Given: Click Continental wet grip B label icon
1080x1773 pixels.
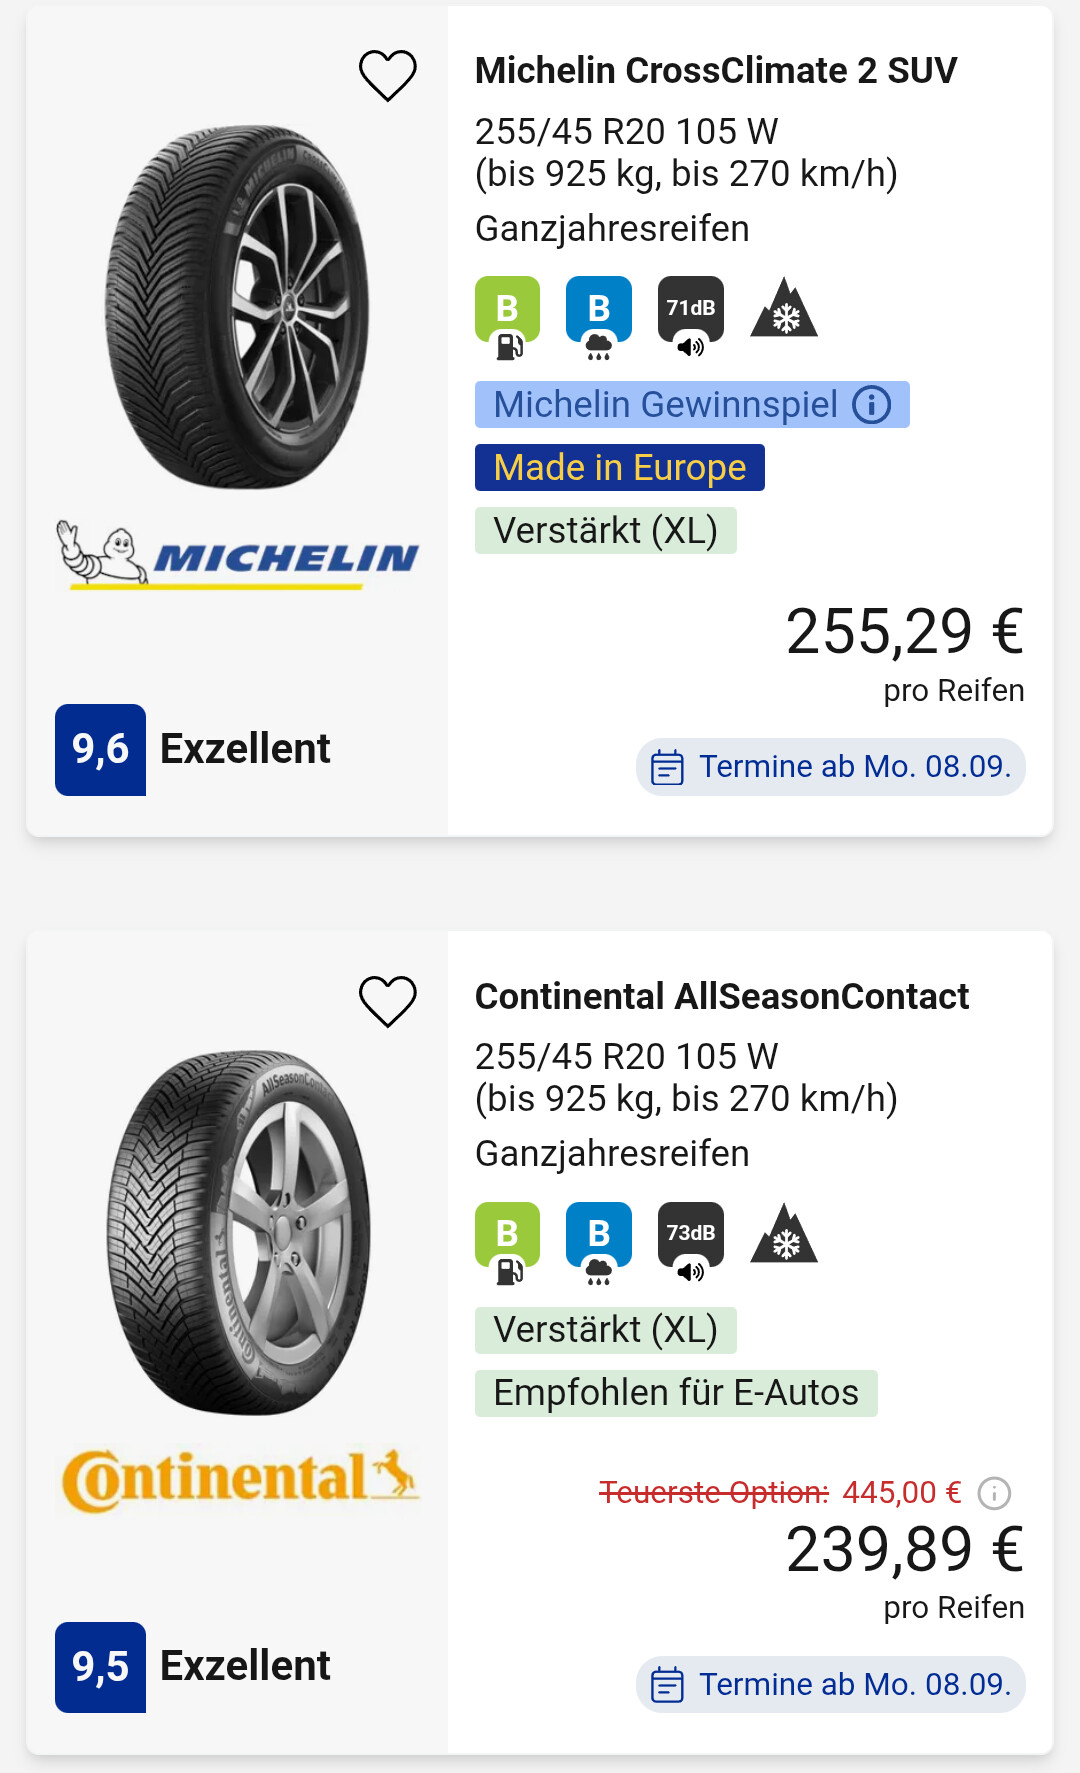Looking at the screenshot, I should pos(598,1241).
